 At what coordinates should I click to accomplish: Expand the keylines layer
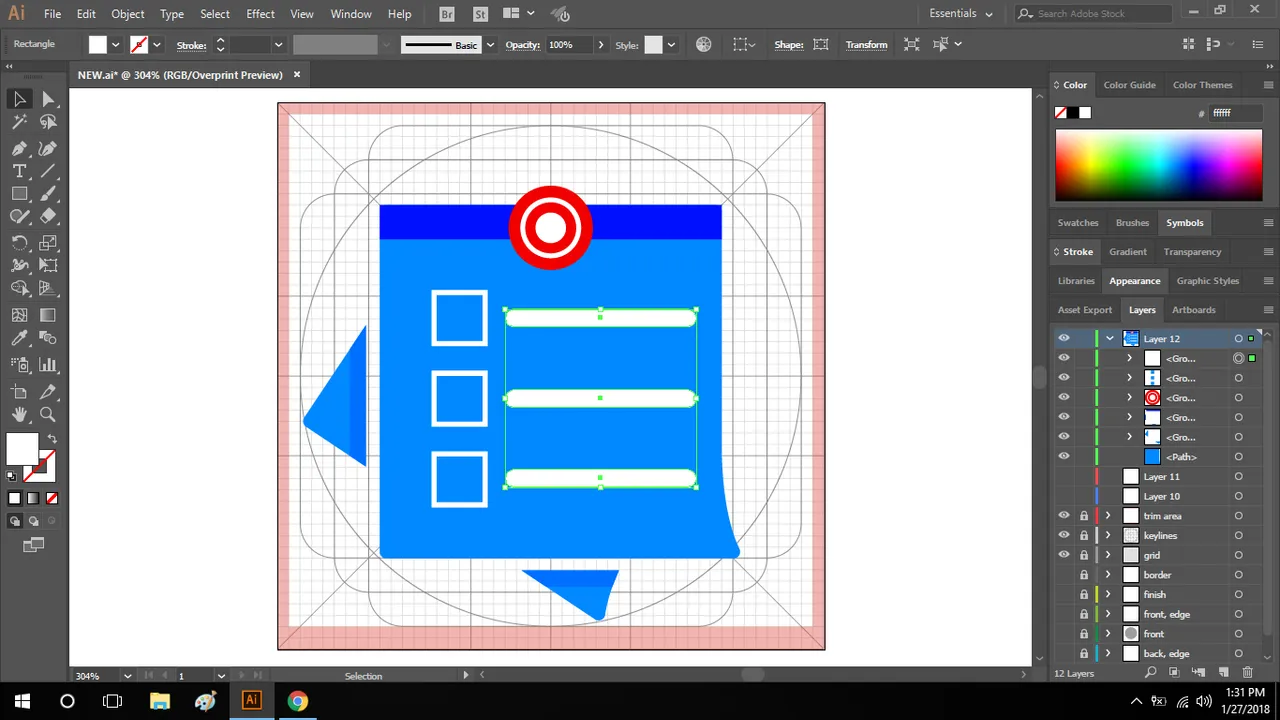1108,535
